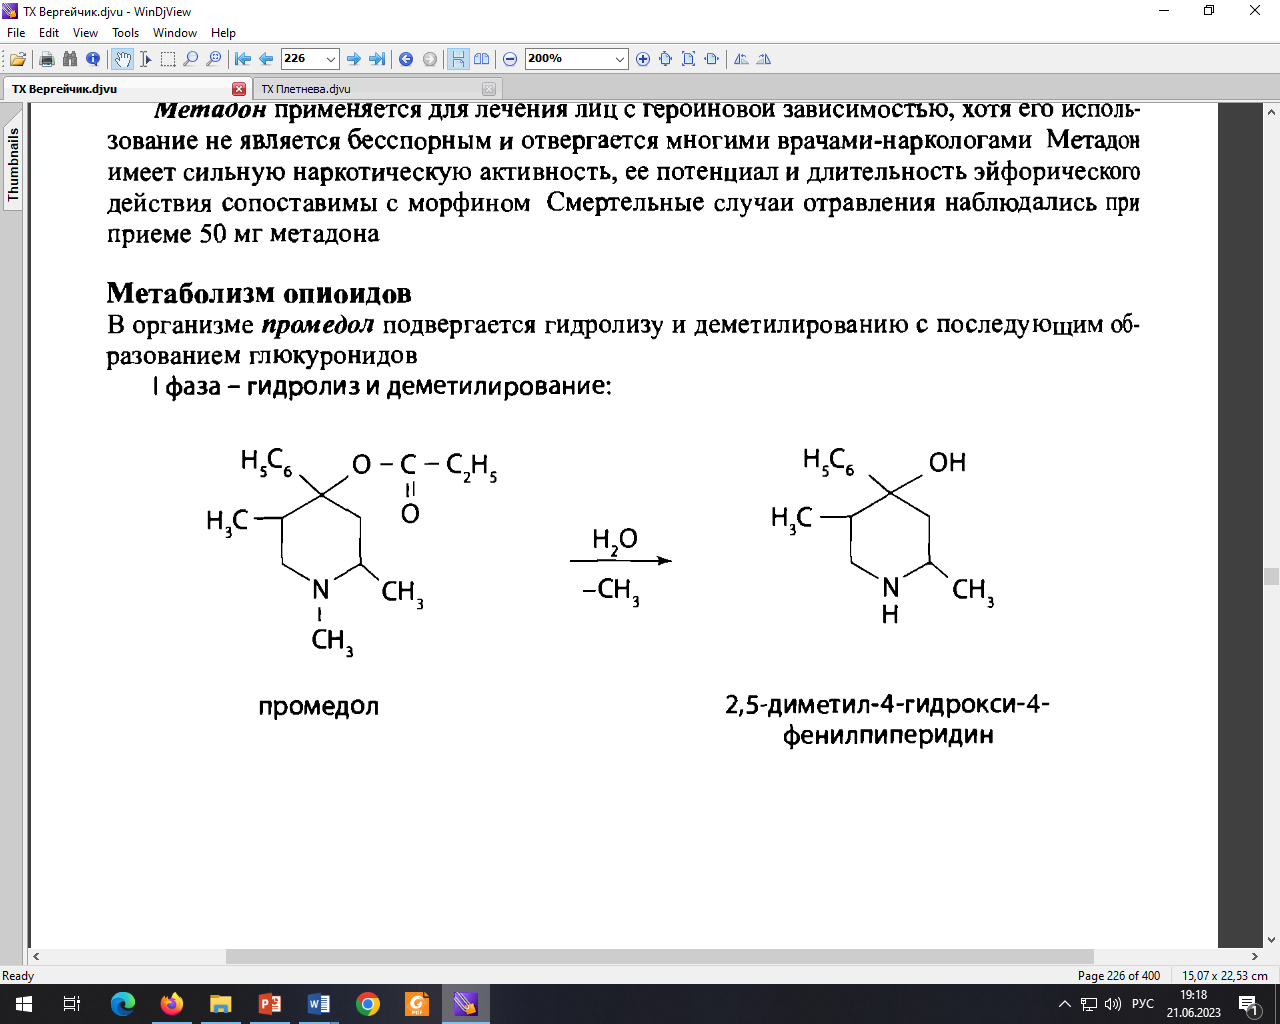Close the ТХ Вергейчик.djvu tab
Image resolution: width=1280 pixels, height=1024 pixels.
[x=239, y=89]
